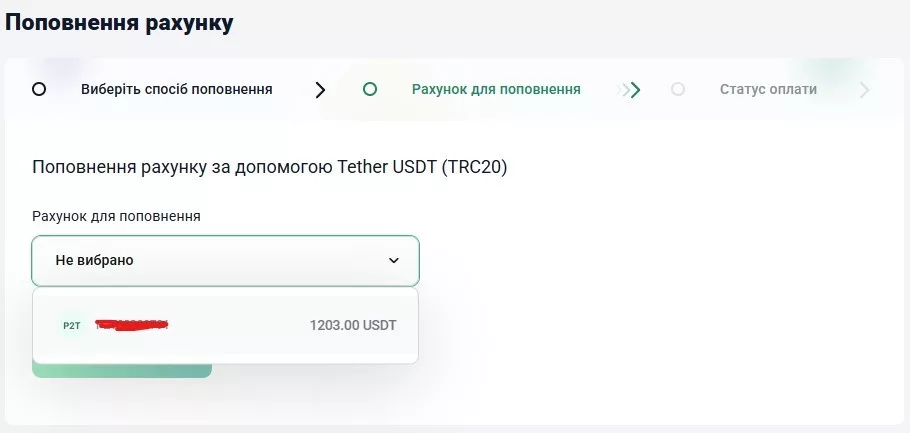
Task: Click the greyed circle beside 'Статус оплати'
Action: tap(678, 89)
